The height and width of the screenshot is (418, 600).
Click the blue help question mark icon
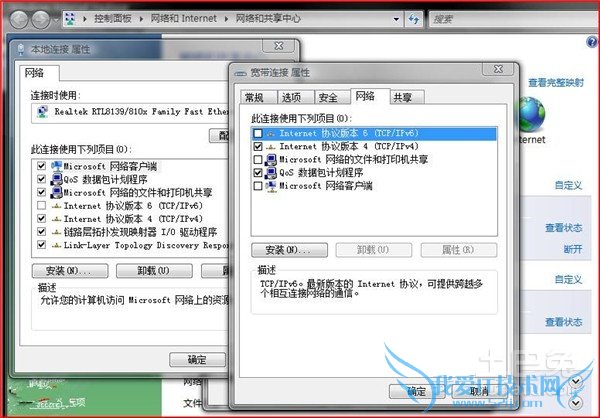[592, 41]
